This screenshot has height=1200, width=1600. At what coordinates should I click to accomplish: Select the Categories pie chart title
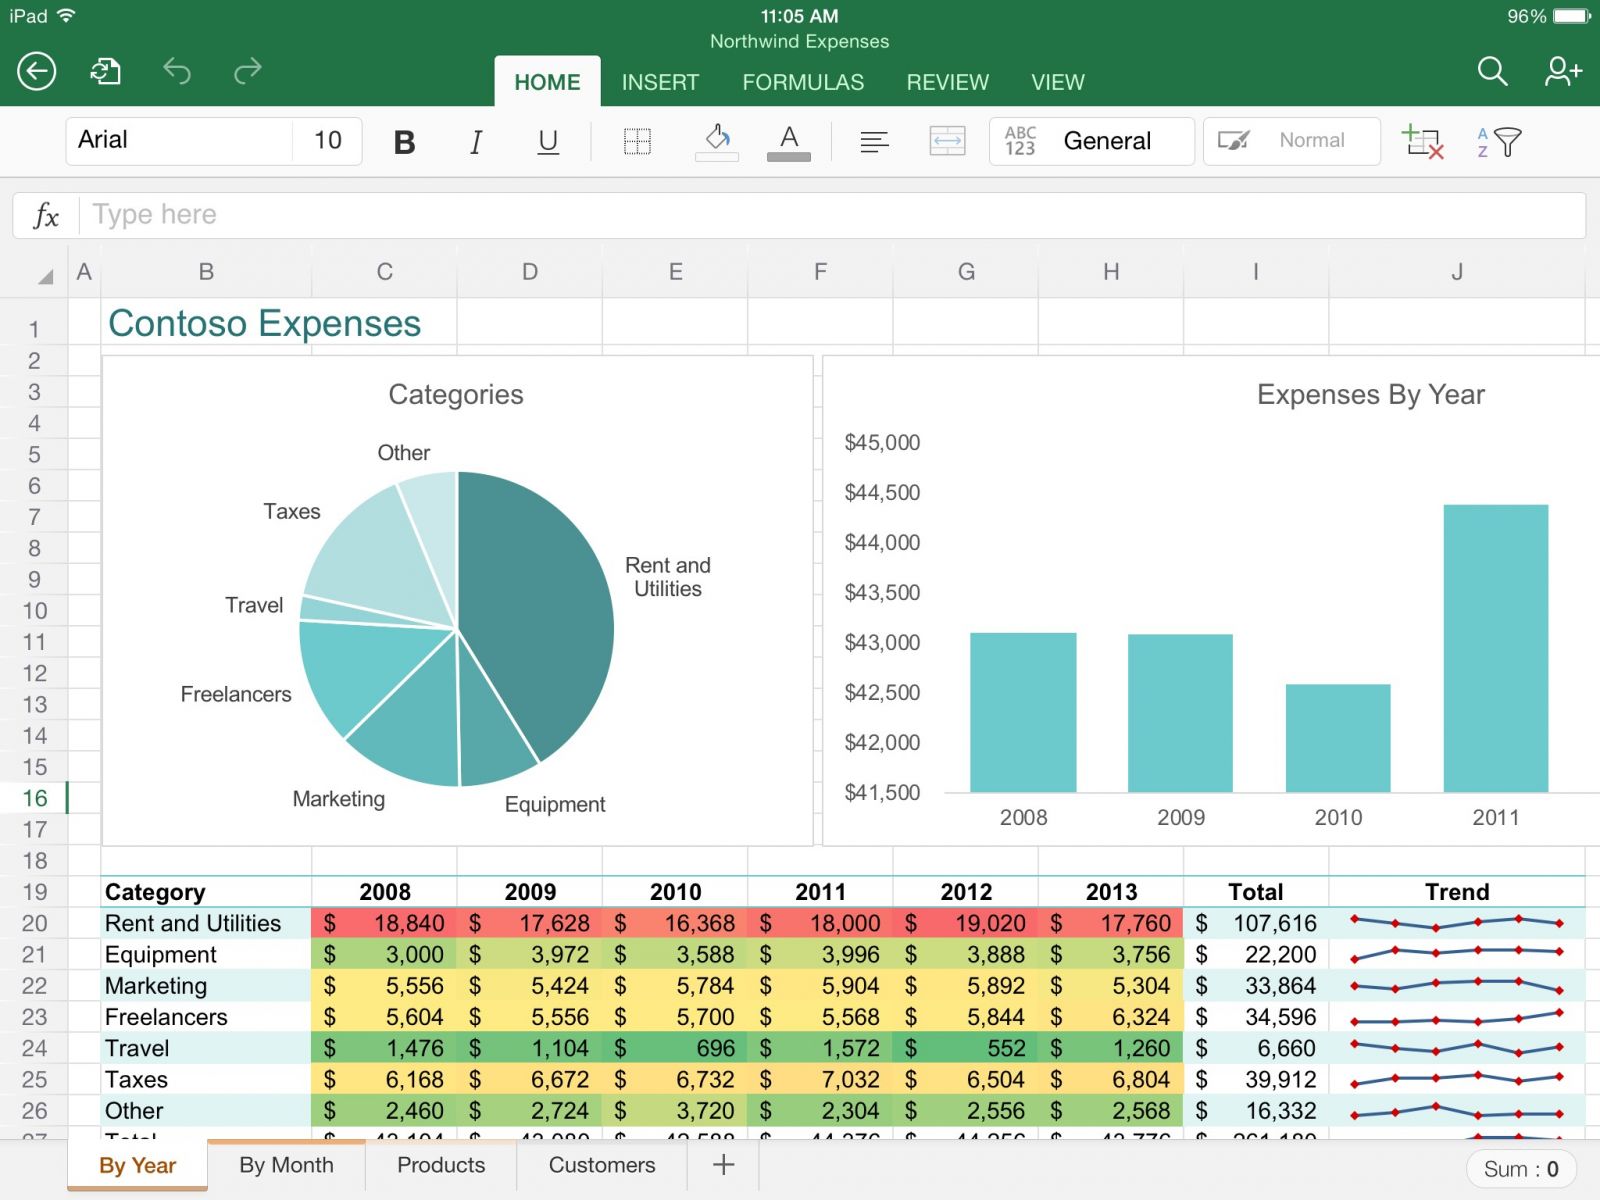coord(456,395)
